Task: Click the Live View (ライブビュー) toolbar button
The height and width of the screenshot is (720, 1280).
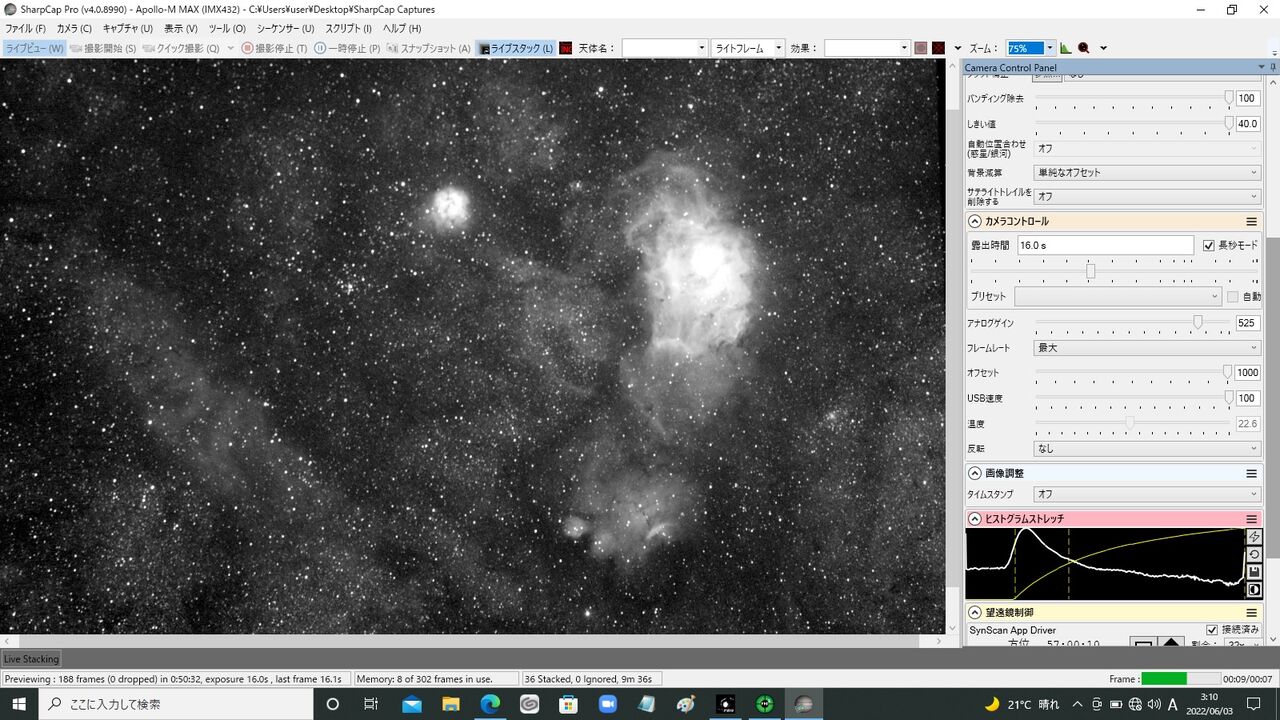Action: (x=34, y=48)
